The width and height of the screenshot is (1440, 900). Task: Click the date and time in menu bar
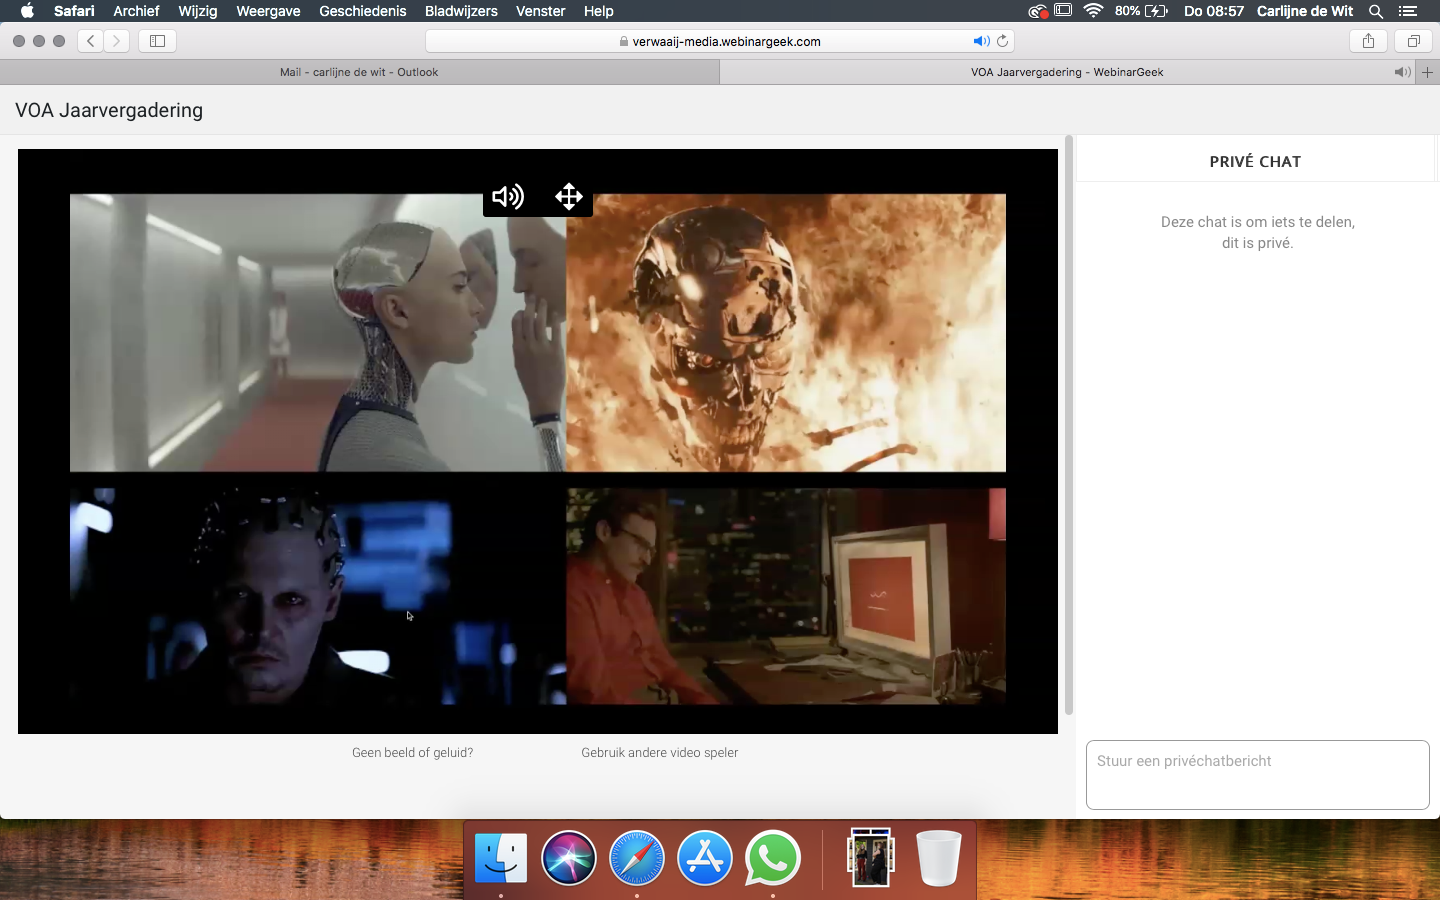click(1214, 11)
